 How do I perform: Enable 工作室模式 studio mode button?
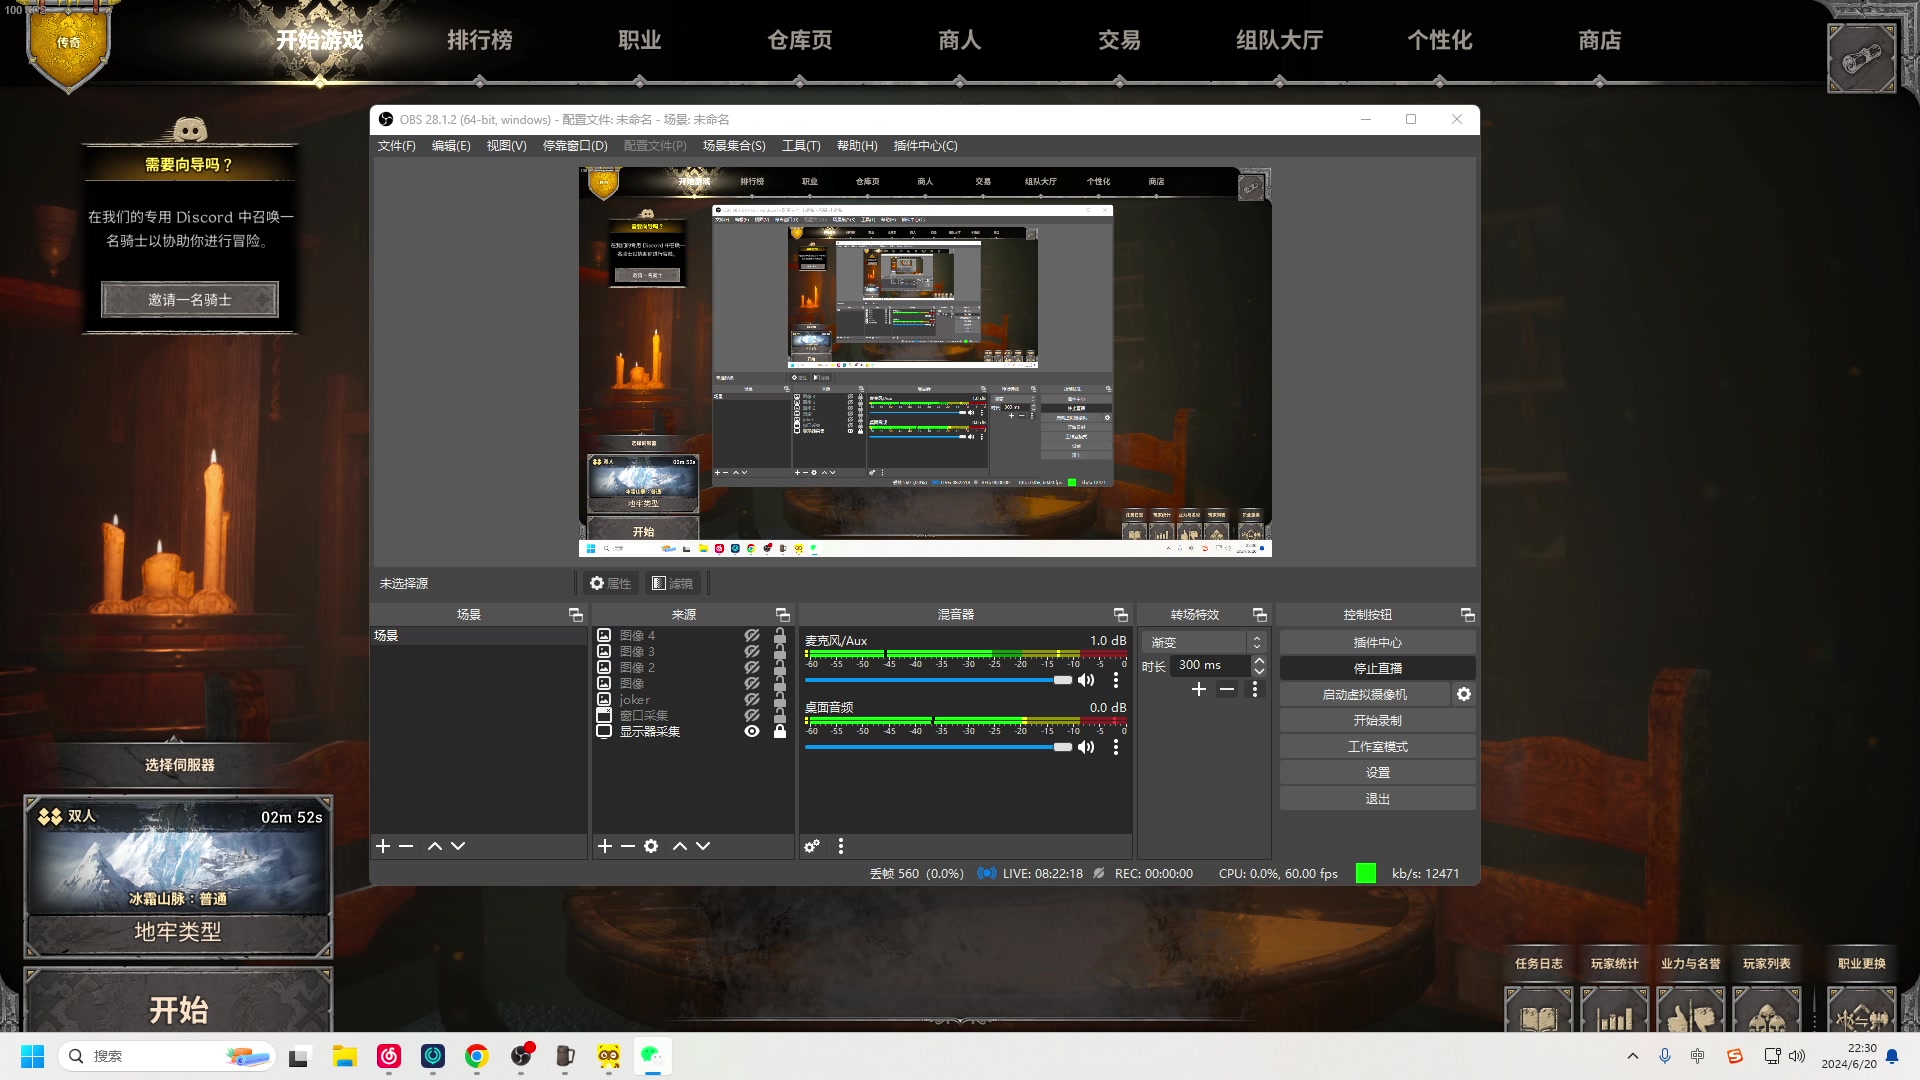1377,746
